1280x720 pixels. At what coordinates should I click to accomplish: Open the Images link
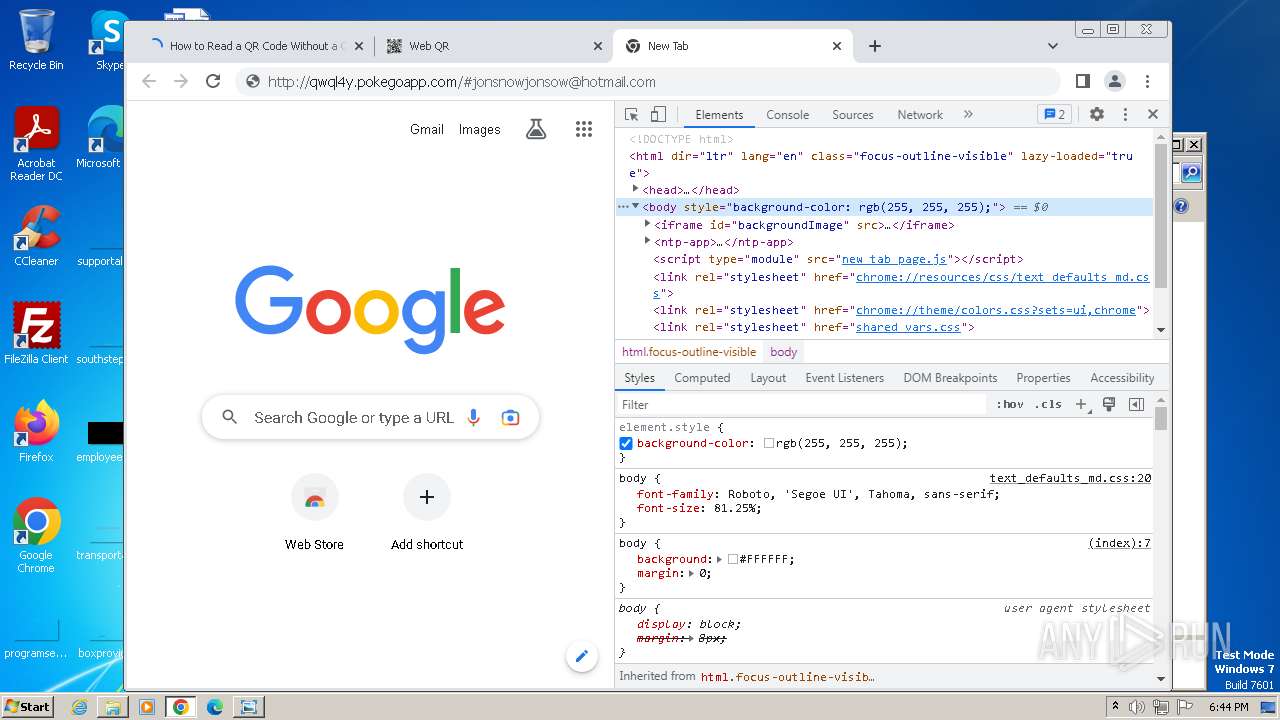click(479, 129)
